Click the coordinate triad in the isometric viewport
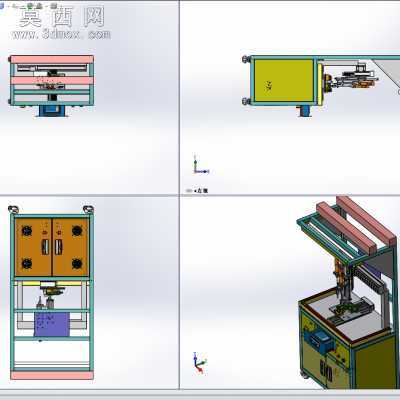The image size is (400, 400). pyautogui.click(x=200, y=363)
